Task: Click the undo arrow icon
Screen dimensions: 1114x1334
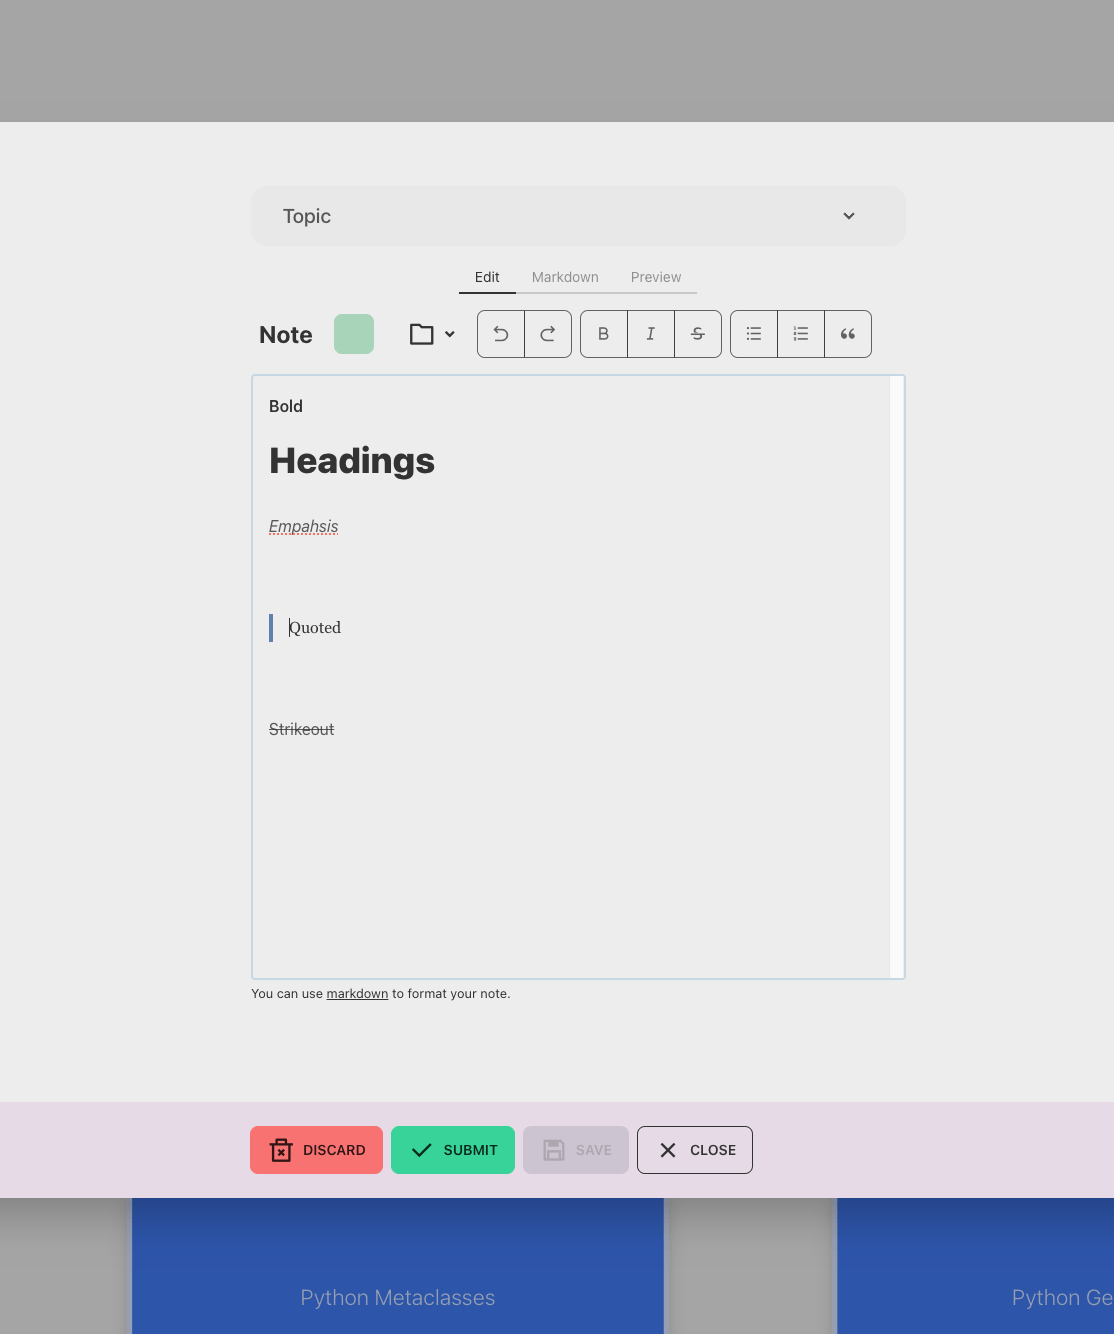Action: click(501, 334)
